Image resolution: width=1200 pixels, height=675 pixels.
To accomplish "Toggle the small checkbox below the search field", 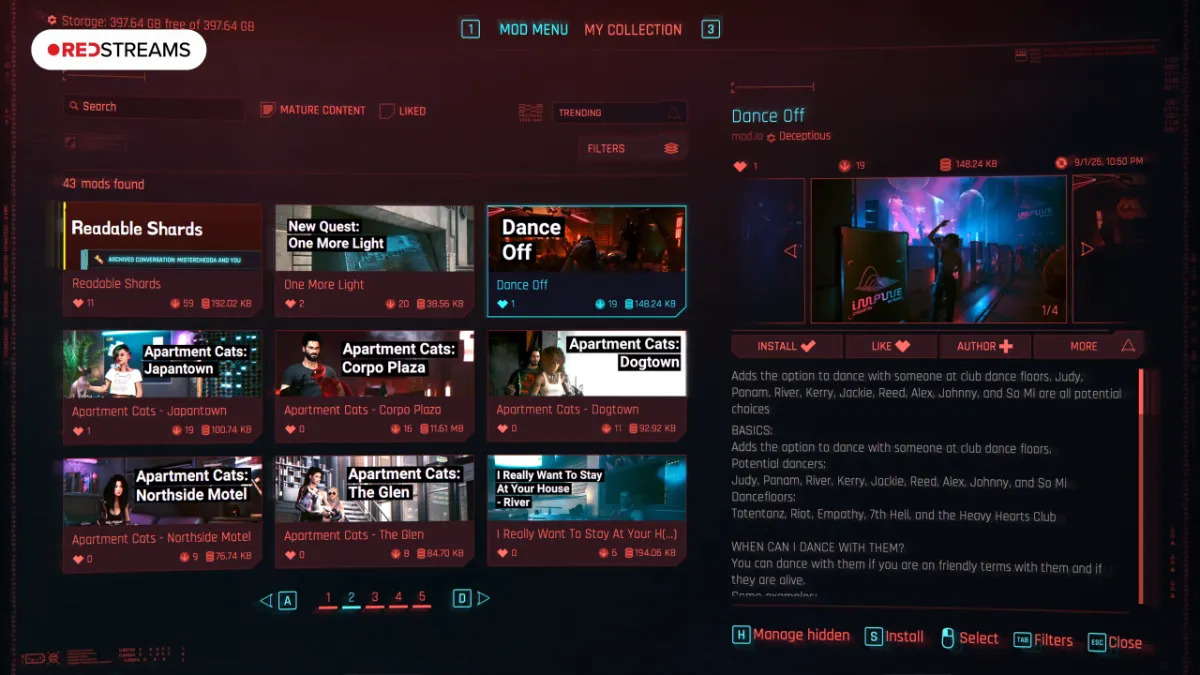I will [70, 143].
